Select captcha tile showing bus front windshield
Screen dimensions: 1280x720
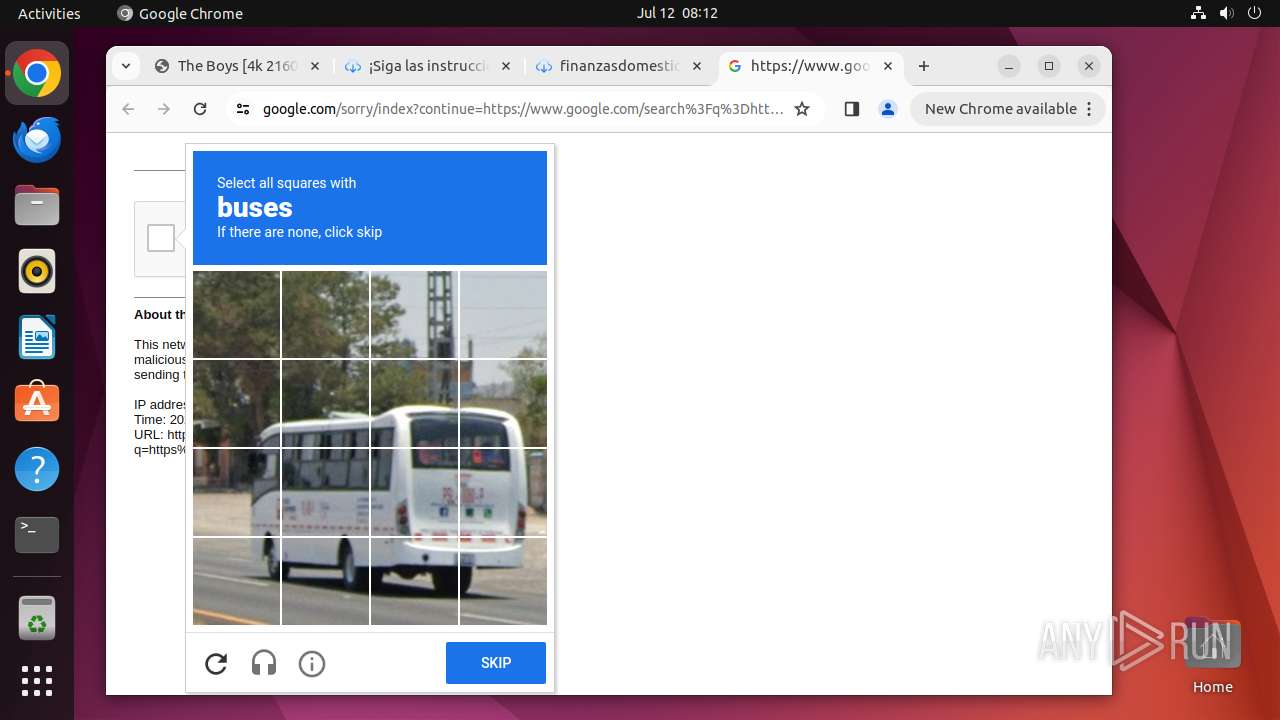point(236,492)
